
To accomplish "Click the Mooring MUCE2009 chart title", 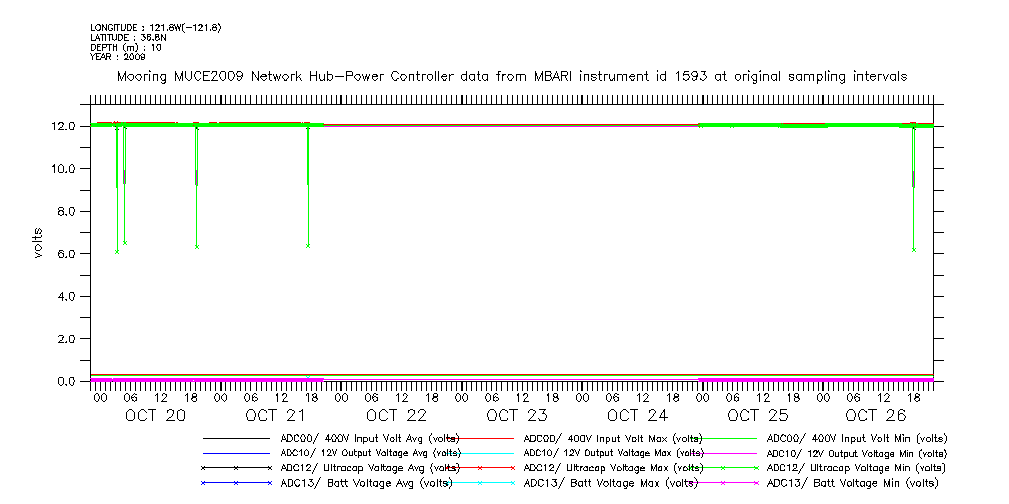I will tap(512, 76).
